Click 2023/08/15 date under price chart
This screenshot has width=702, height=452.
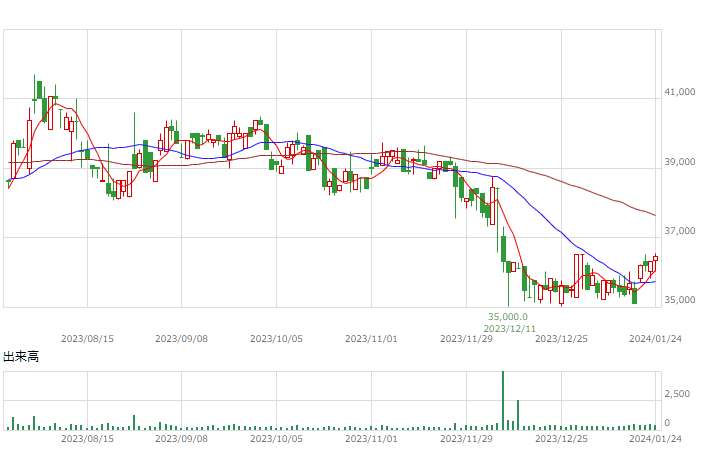coord(87,339)
